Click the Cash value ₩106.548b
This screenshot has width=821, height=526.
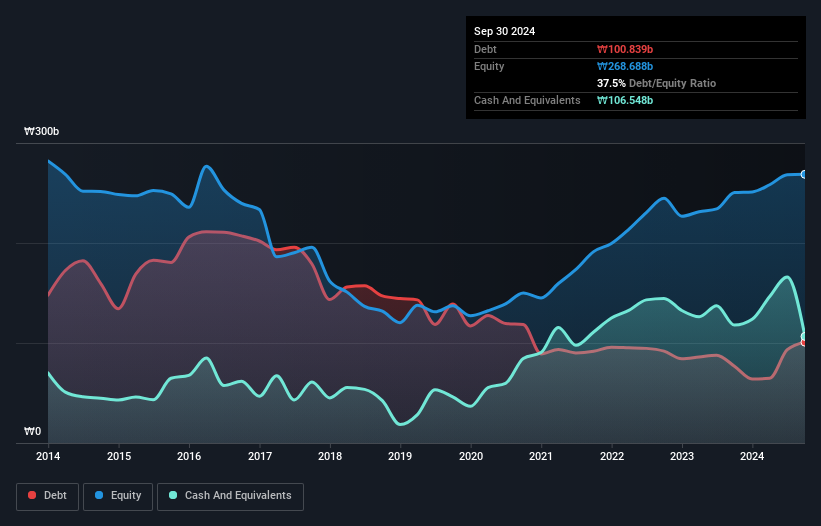click(x=625, y=100)
